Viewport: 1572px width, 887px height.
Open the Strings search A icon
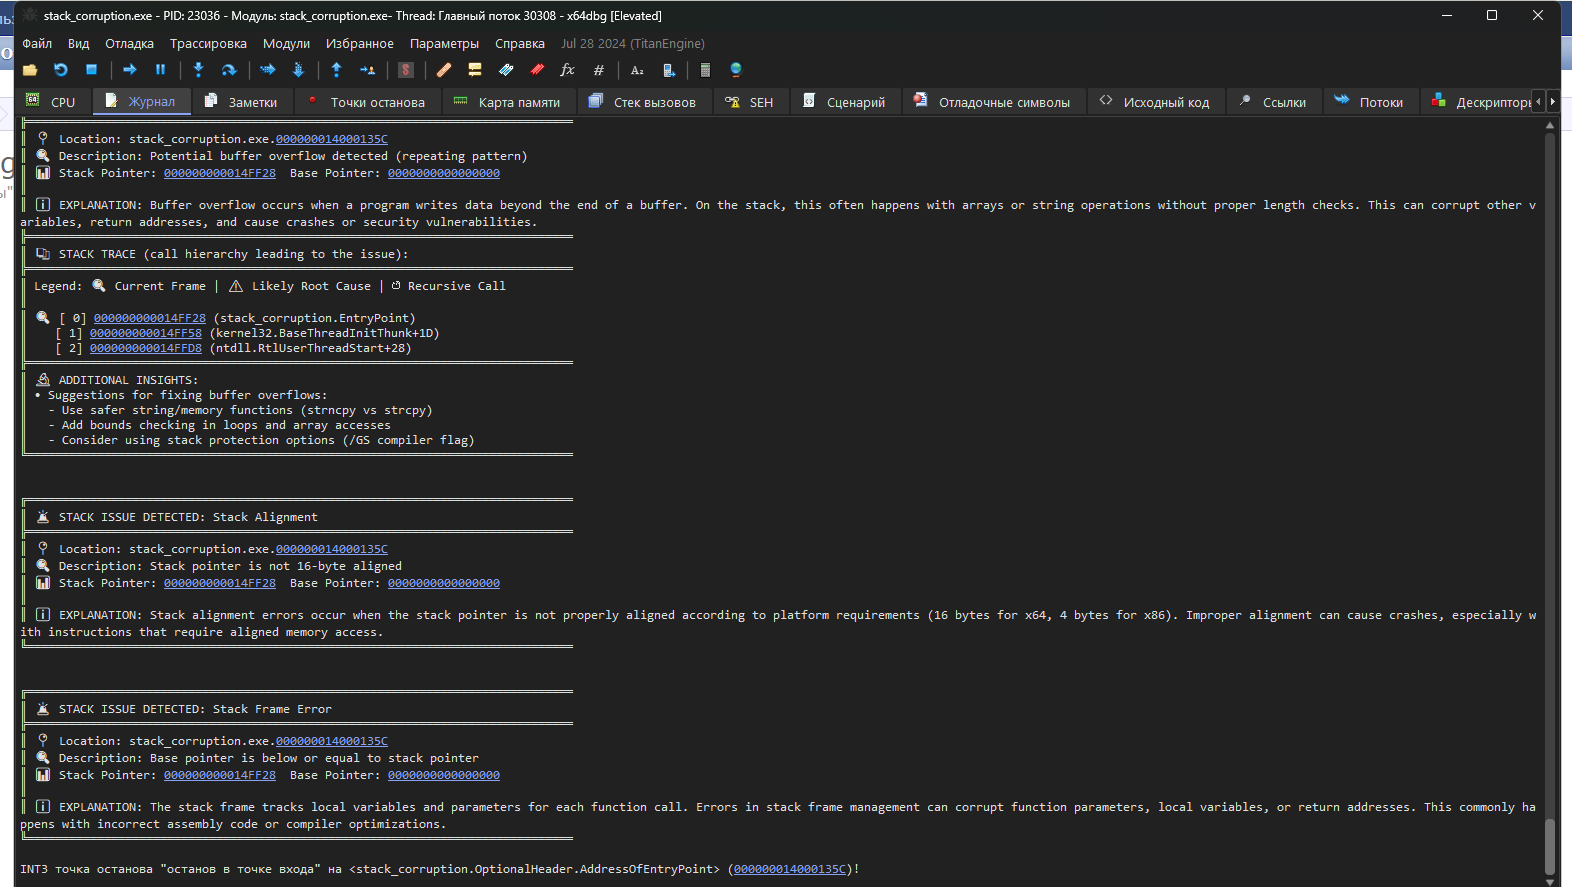(x=637, y=70)
